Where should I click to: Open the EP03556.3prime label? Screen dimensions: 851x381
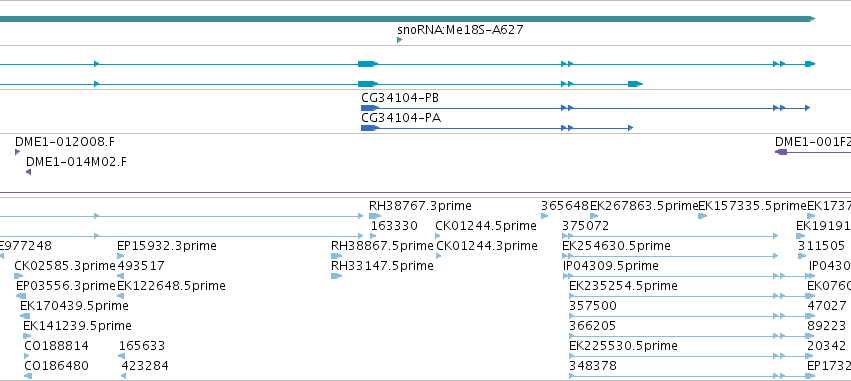pyautogui.click(x=66, y=286)
